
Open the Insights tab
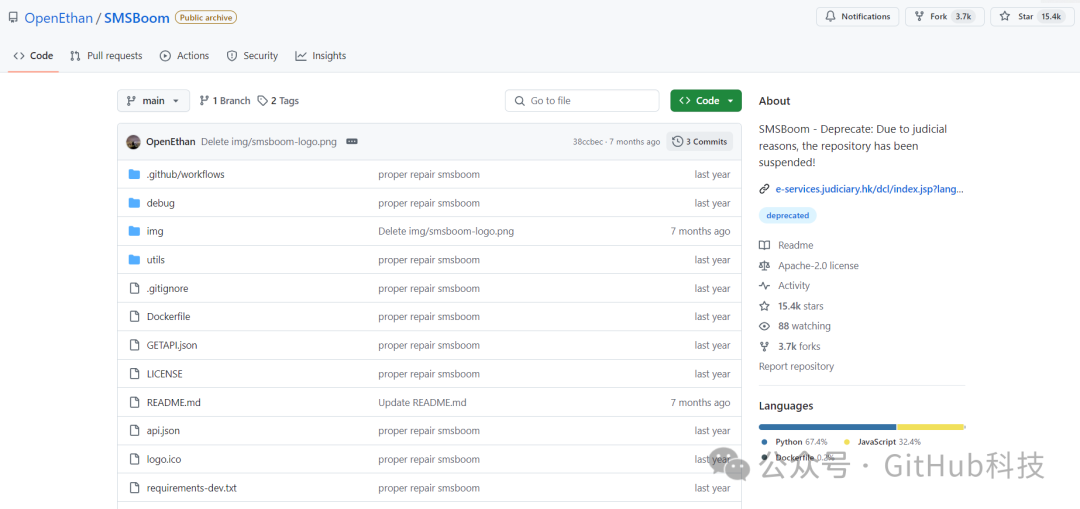tap(321, 56)
